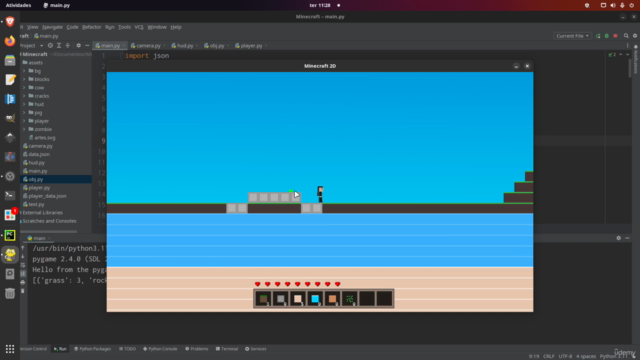This screenshot has height=360, width=640.
Task: Open Terminal app in the dock
Action: [10, 196]
